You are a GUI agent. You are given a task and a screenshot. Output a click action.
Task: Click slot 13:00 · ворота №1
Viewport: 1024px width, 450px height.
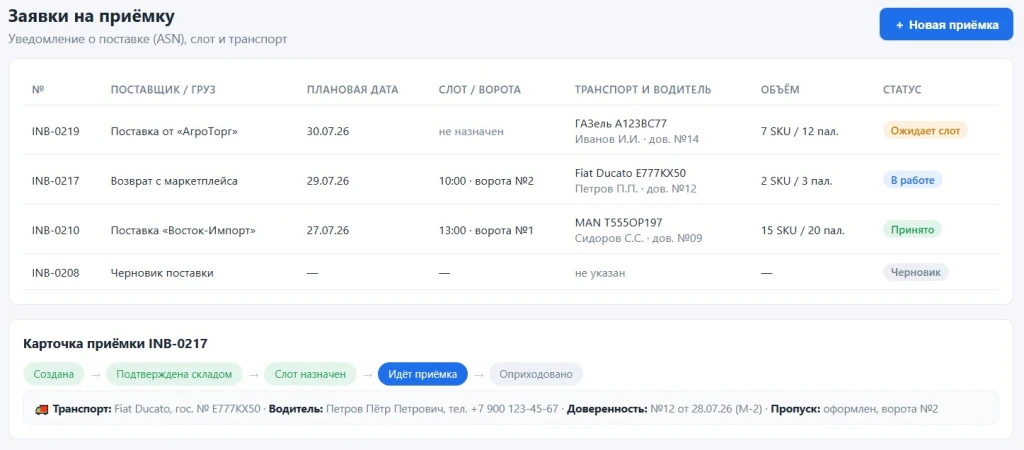pyautogui.click(x=486, y=231)
